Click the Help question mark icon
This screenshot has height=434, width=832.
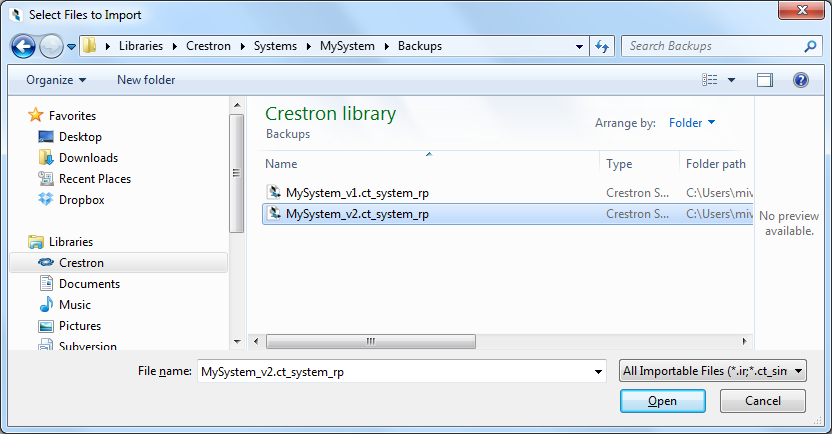(801, 80)
